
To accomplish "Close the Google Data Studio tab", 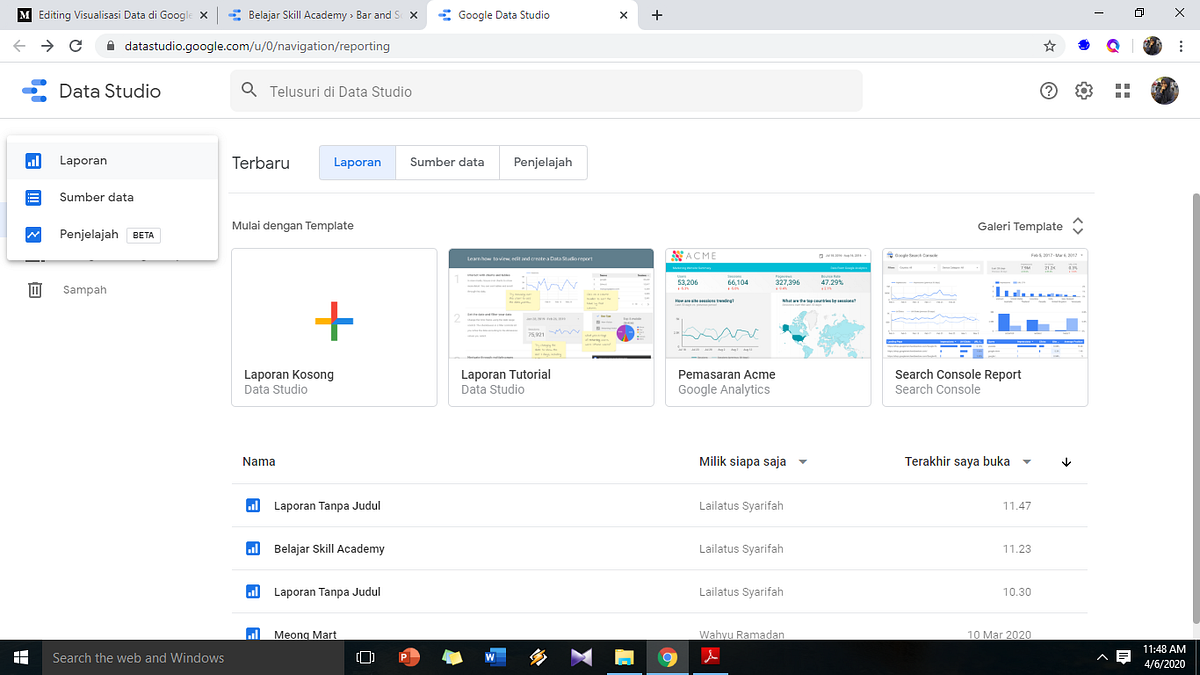I will point(623,15).
